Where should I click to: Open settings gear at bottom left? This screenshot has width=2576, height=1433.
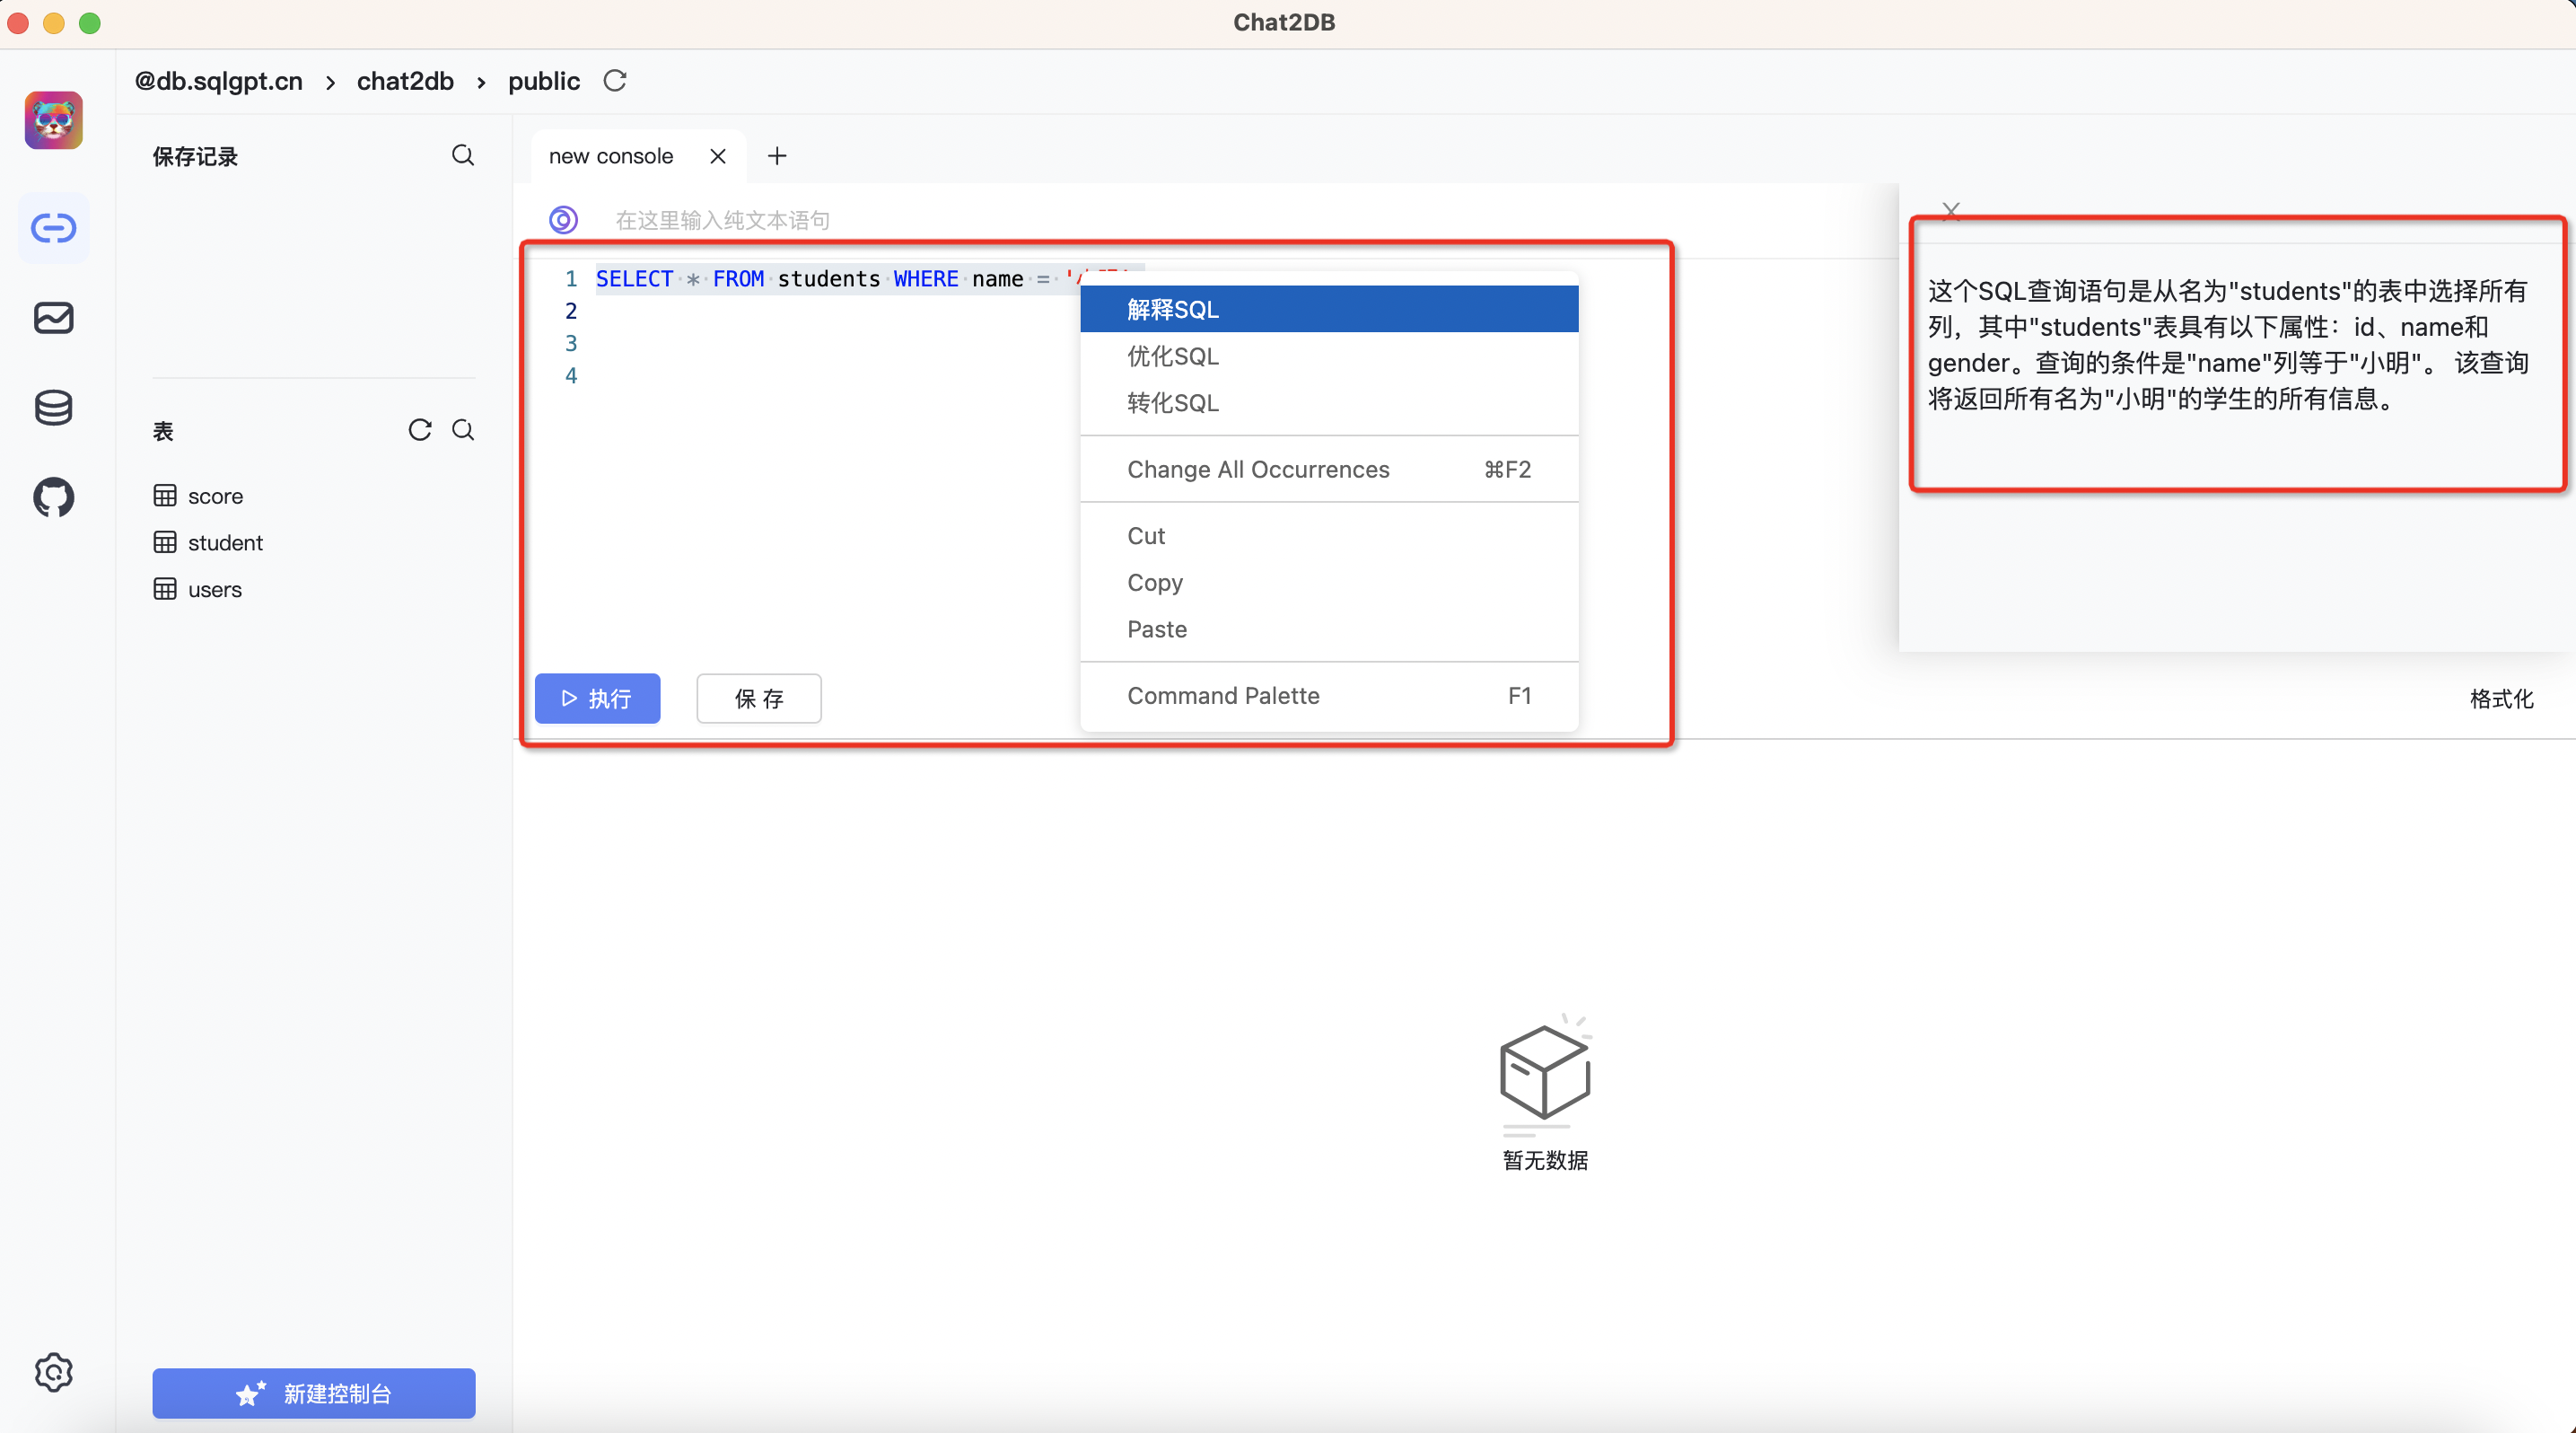tap(54, 1372)
